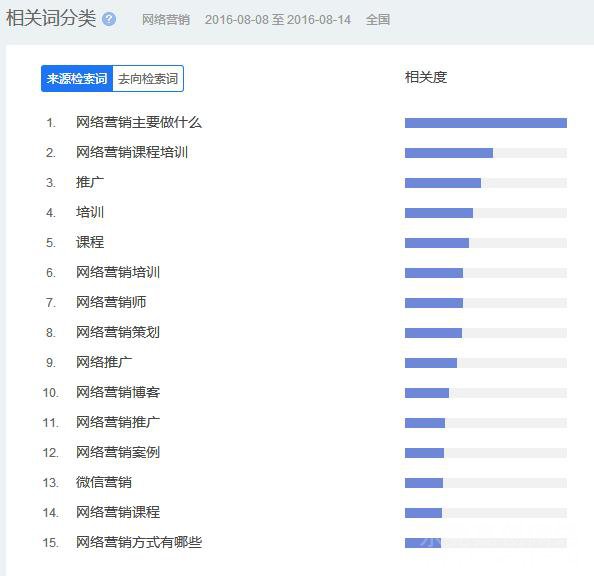Select keyword 网络营销案例
Image resolution: width=594 pixels, height=576 pixels.
118,452
